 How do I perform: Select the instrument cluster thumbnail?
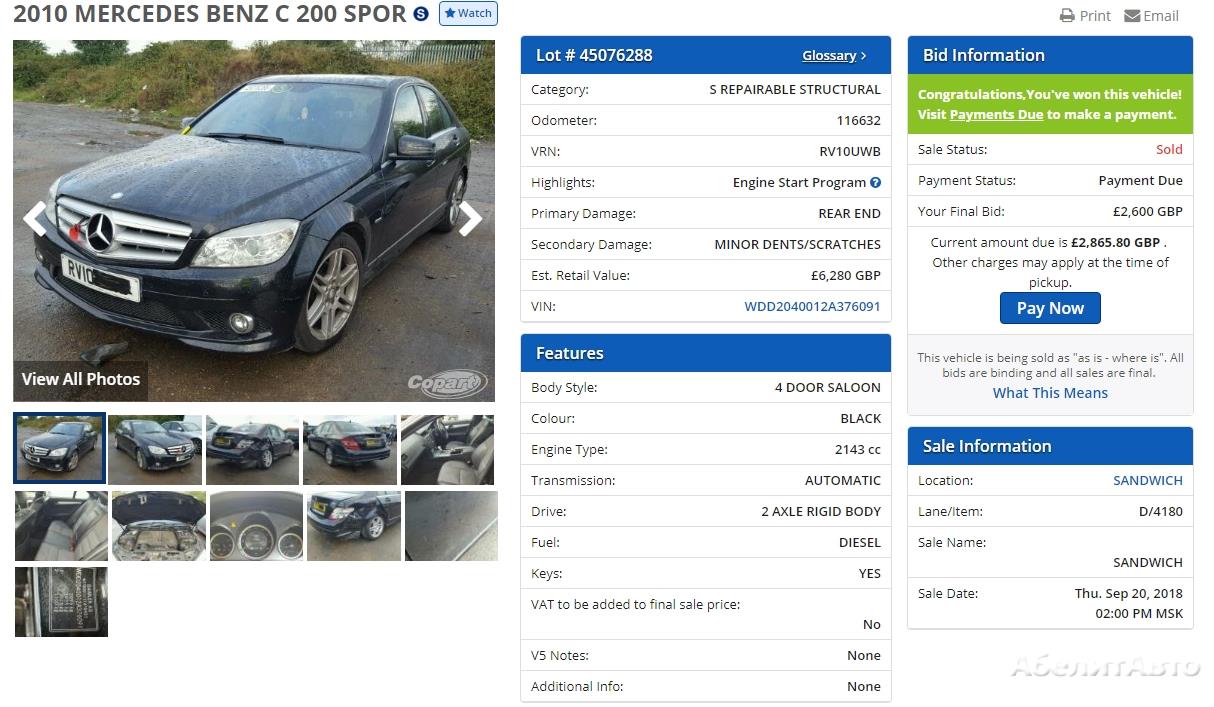pyautogui.click(x=256, y=526)
